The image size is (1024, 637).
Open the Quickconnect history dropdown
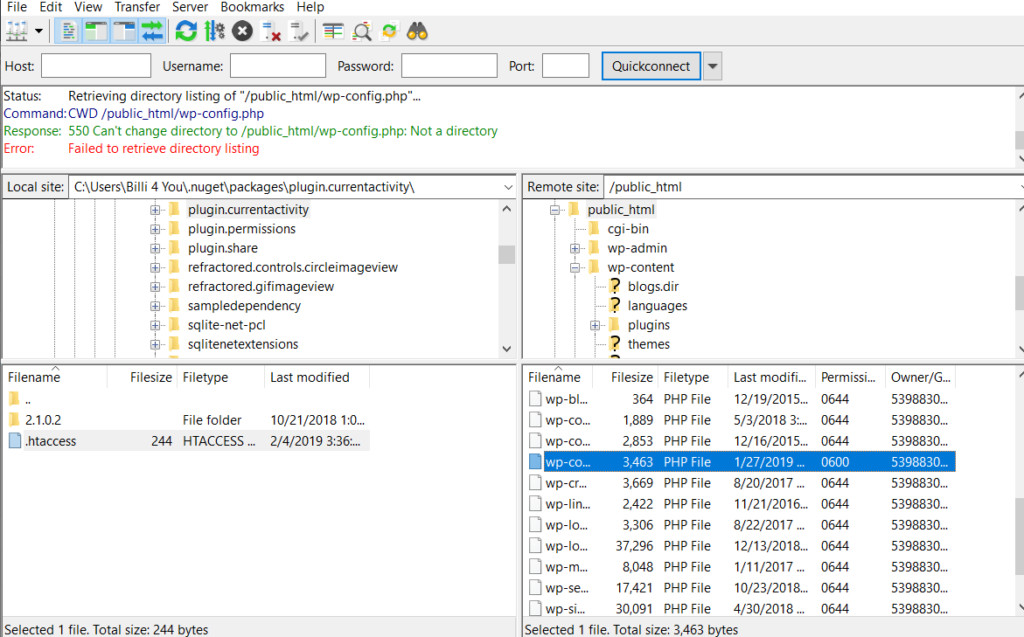point(712,66)
